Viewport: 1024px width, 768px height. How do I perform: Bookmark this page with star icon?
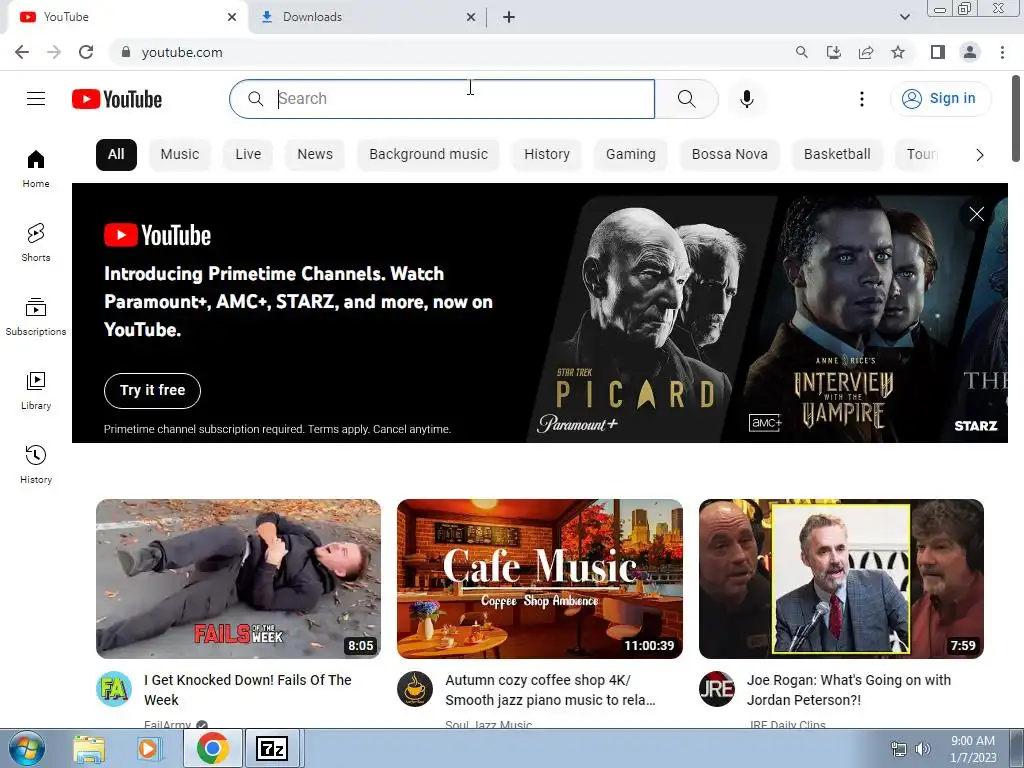898,52
